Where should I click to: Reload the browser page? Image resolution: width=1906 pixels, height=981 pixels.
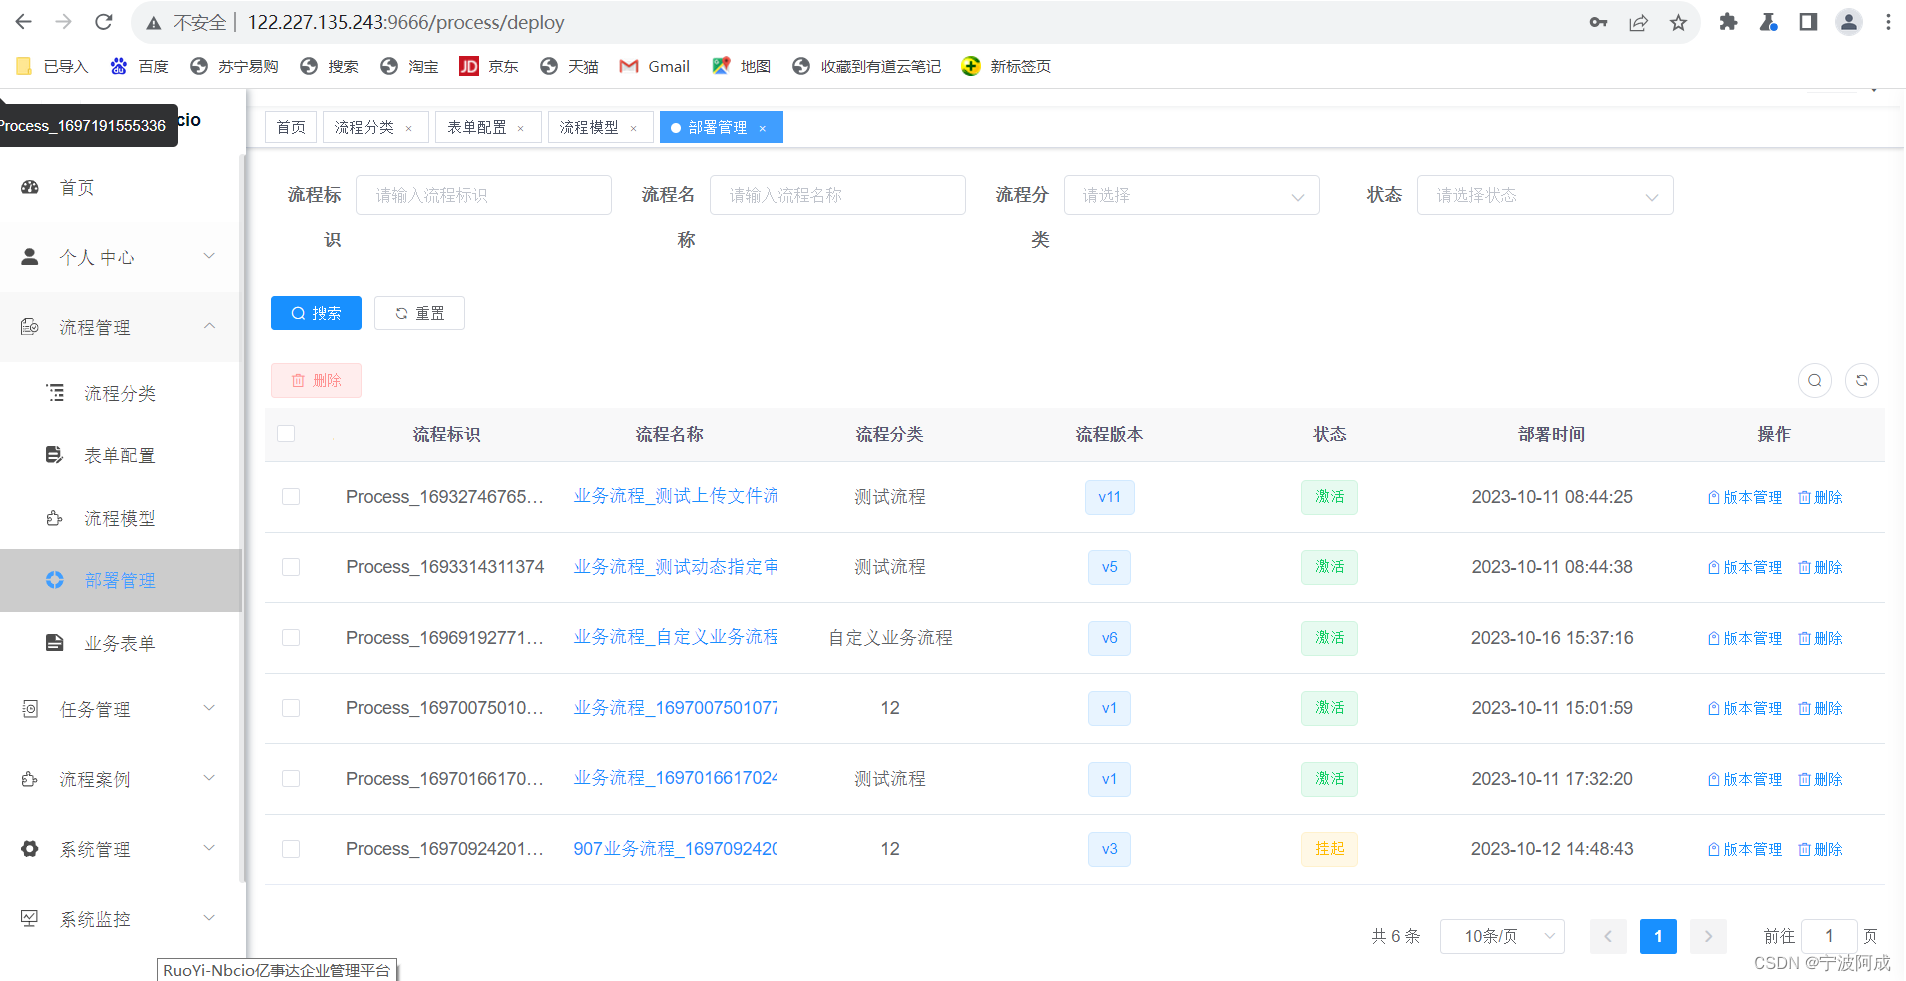(103, 22)
